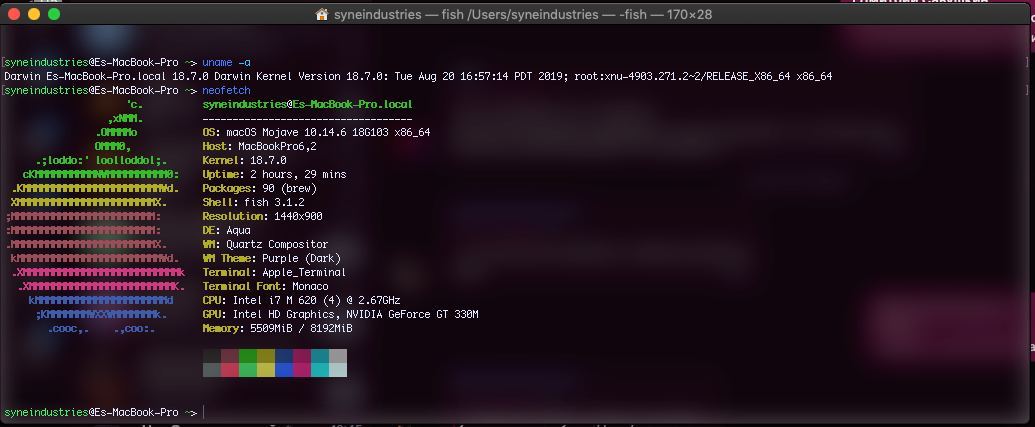Click the 'Kernel: 18.7.0' line

(244, 160)
